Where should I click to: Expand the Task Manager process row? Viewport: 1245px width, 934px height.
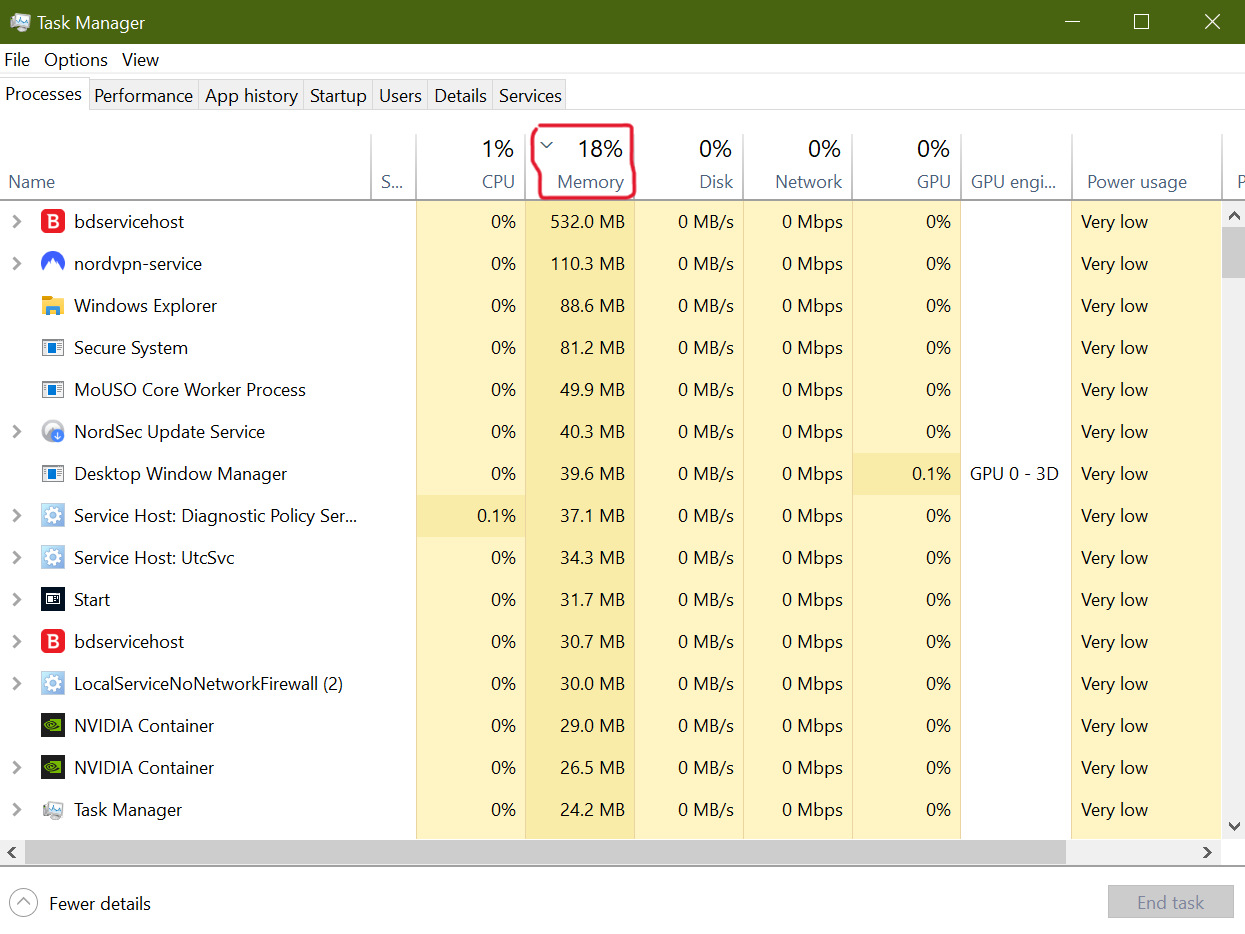click(16, 810)
